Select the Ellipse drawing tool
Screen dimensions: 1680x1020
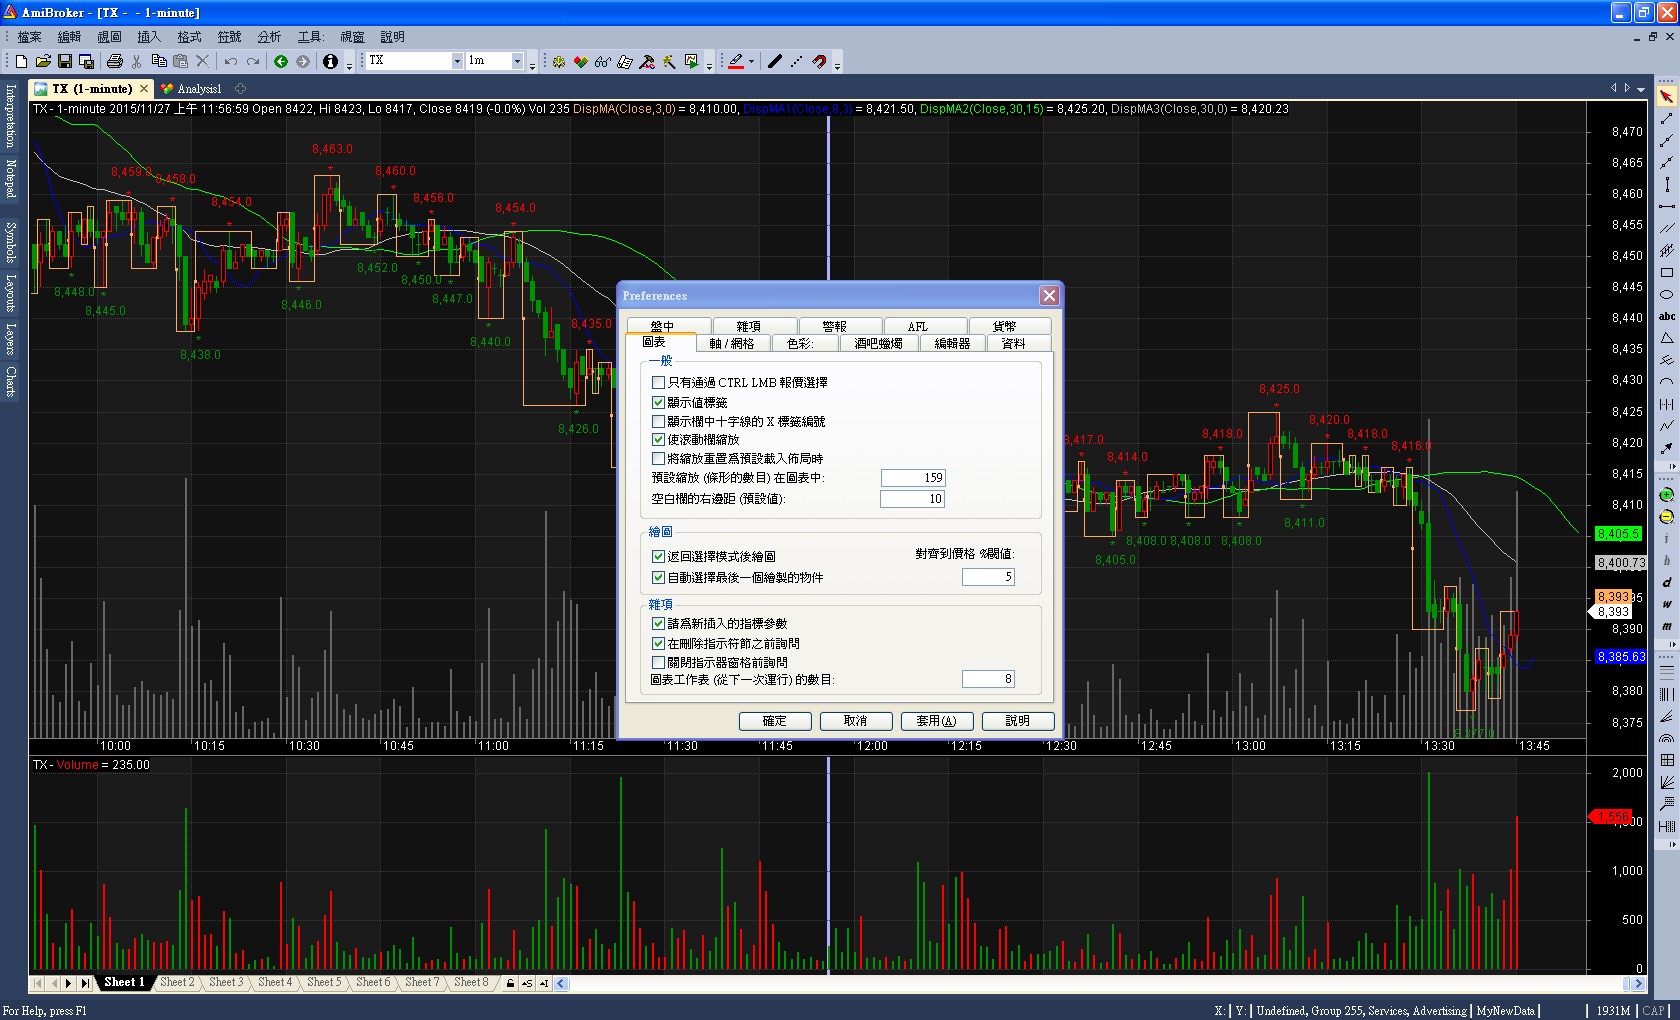click(1667, 295)
